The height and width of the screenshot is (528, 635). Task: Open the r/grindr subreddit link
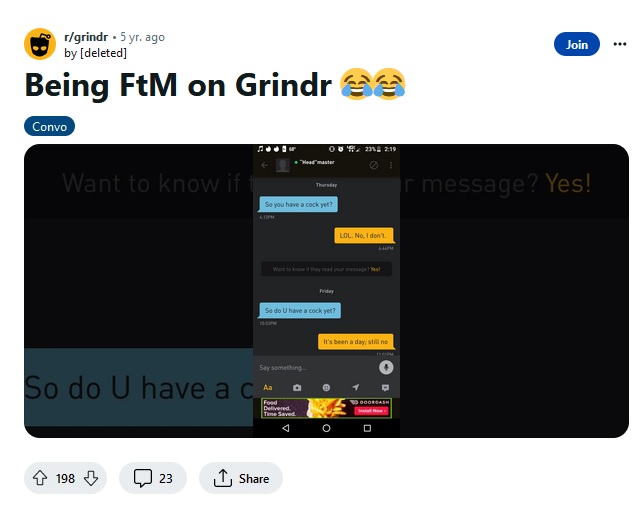point(86,37)
